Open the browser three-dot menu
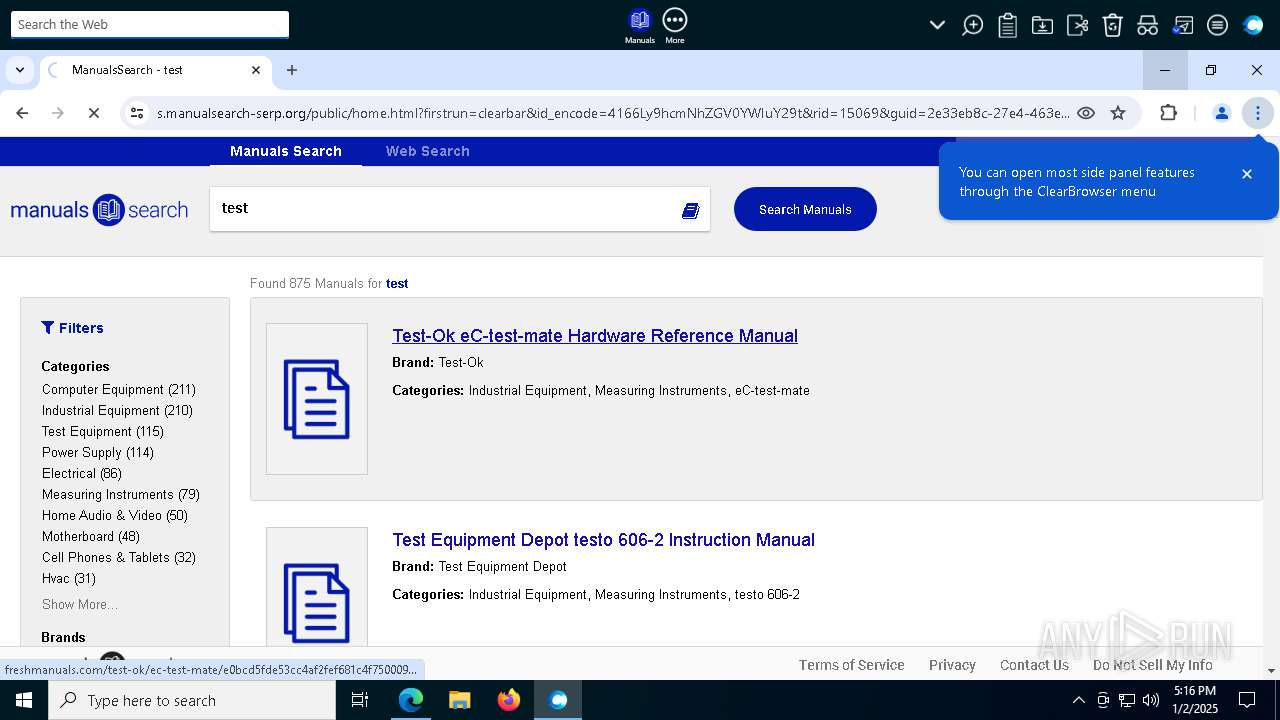Image resolution: width=1280 pixels, height=720 pixels. click(x=1257, y=113)
